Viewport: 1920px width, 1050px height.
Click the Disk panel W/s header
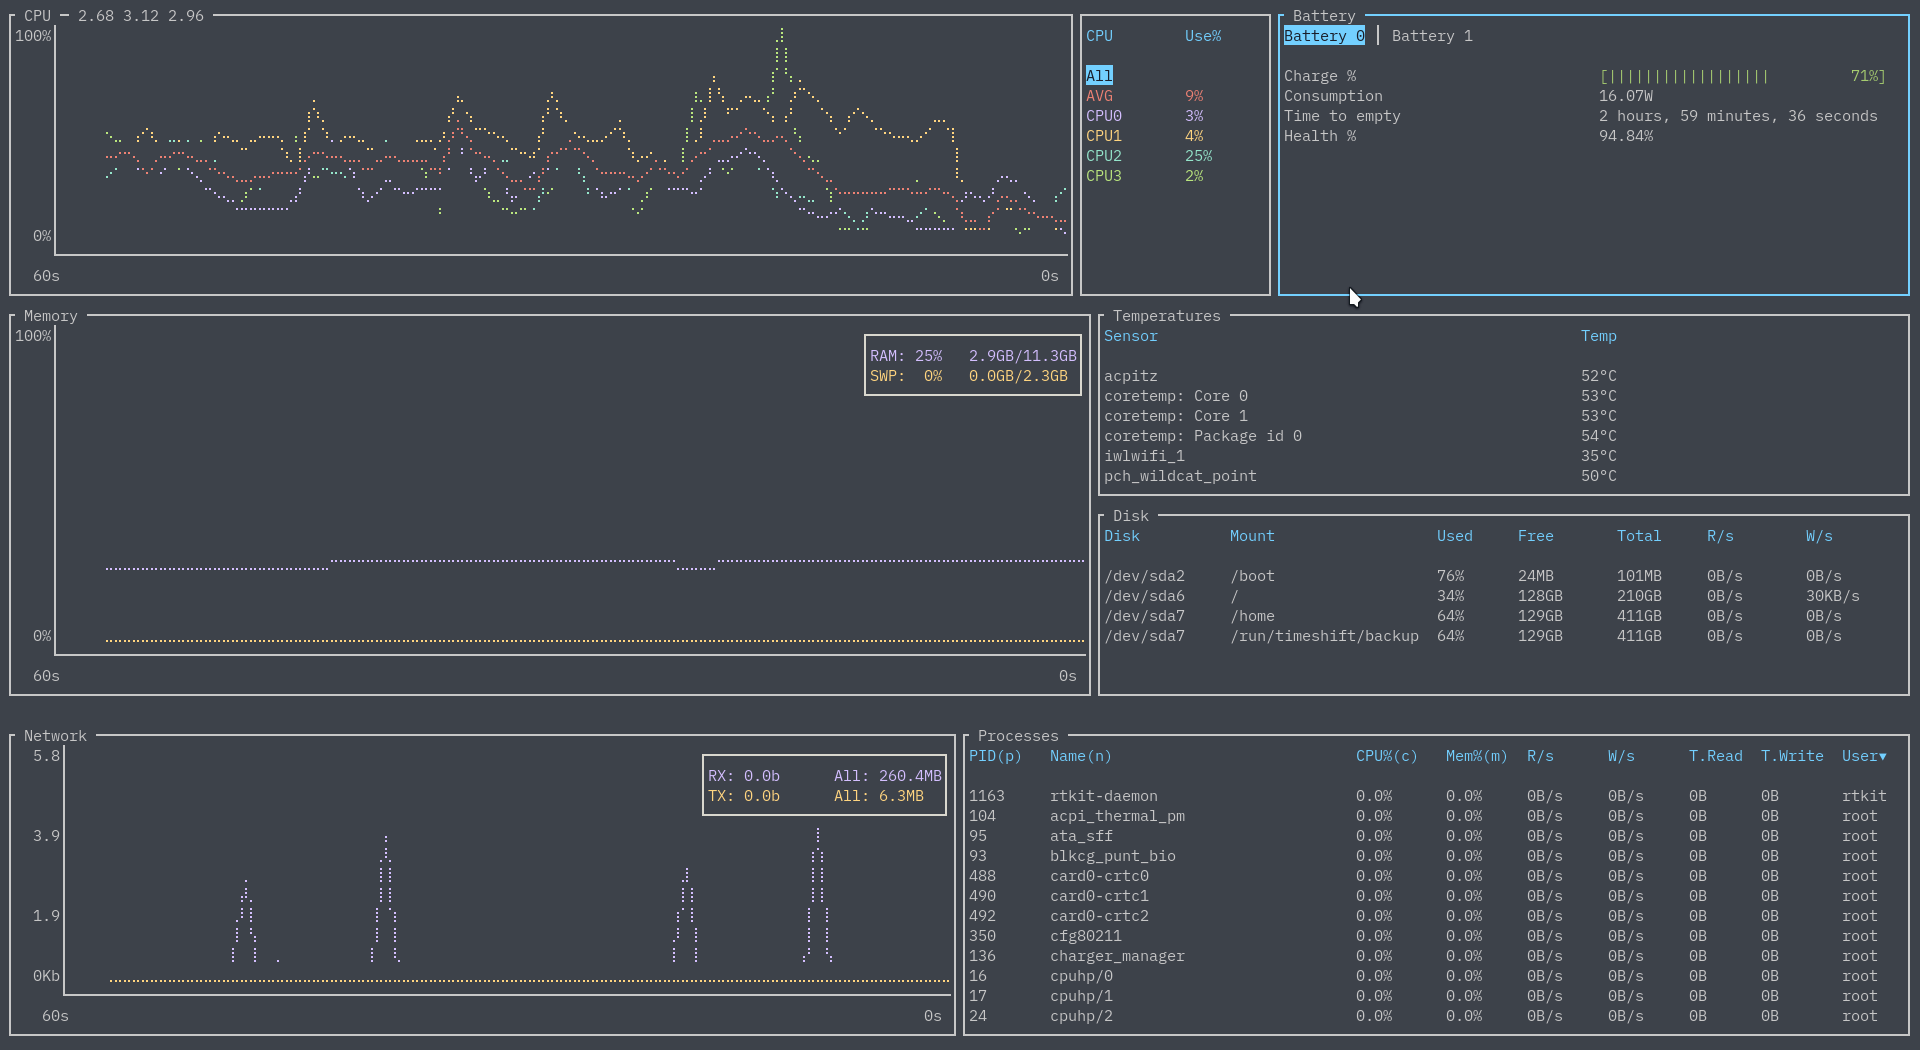1819,536
